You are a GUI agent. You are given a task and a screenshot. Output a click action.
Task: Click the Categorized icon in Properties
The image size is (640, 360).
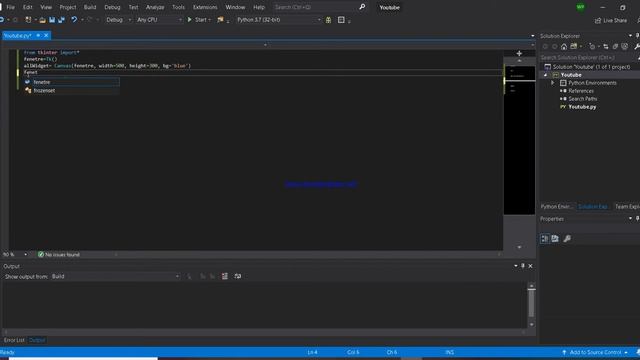pyautogui.click(x=545, y=239)
